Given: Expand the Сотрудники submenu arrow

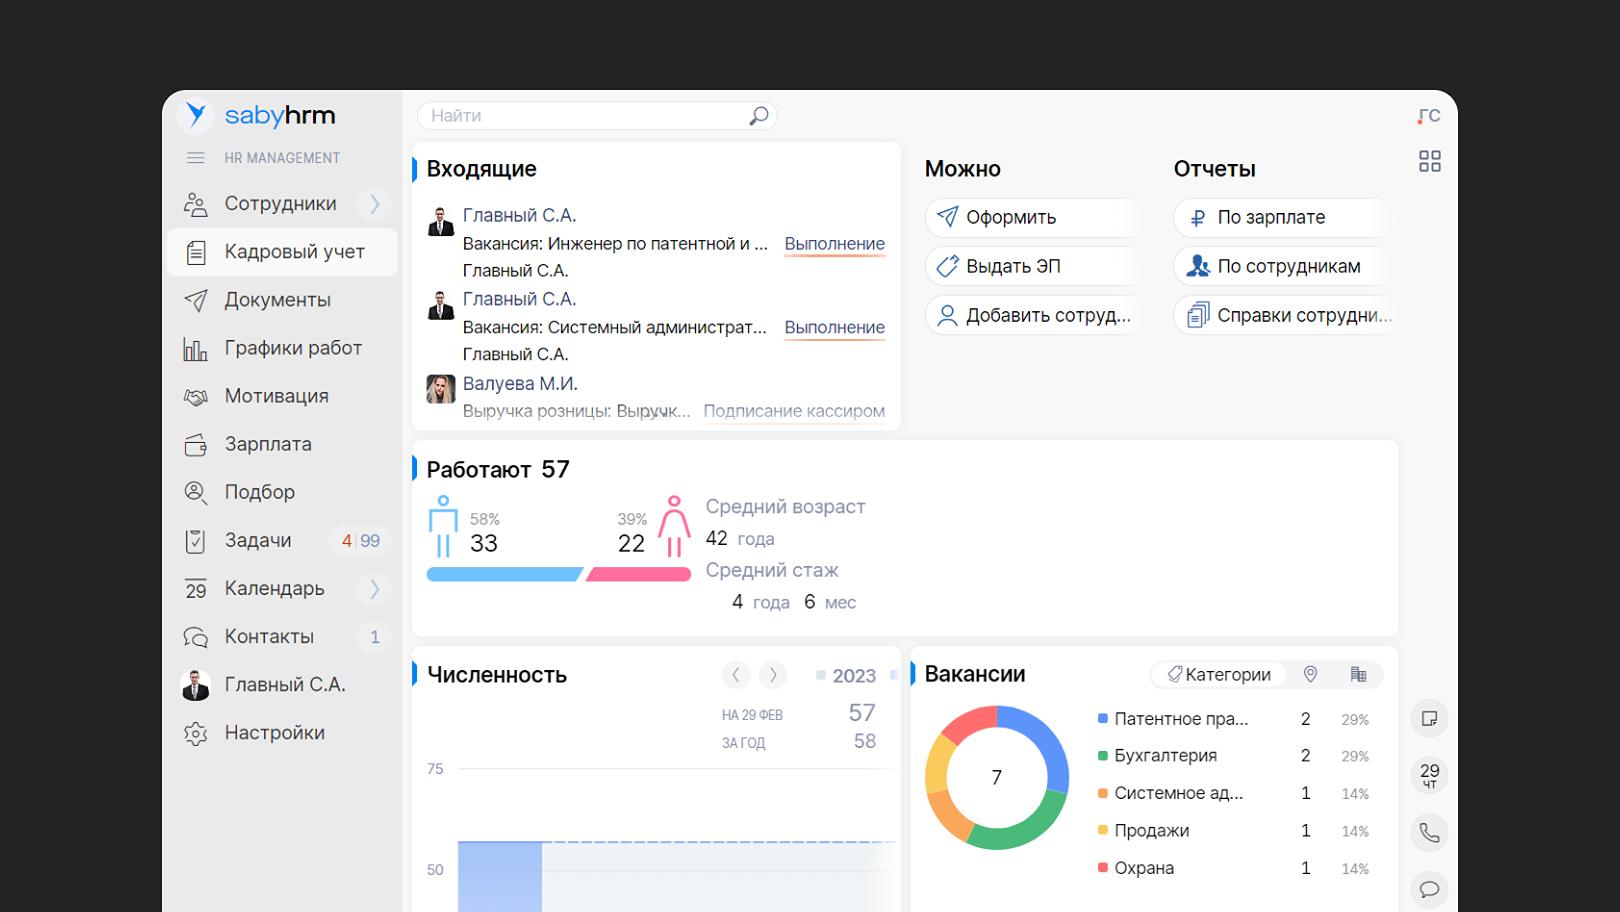Looking at the screenshot, I should pyautogui.click(x=375, y=204).
